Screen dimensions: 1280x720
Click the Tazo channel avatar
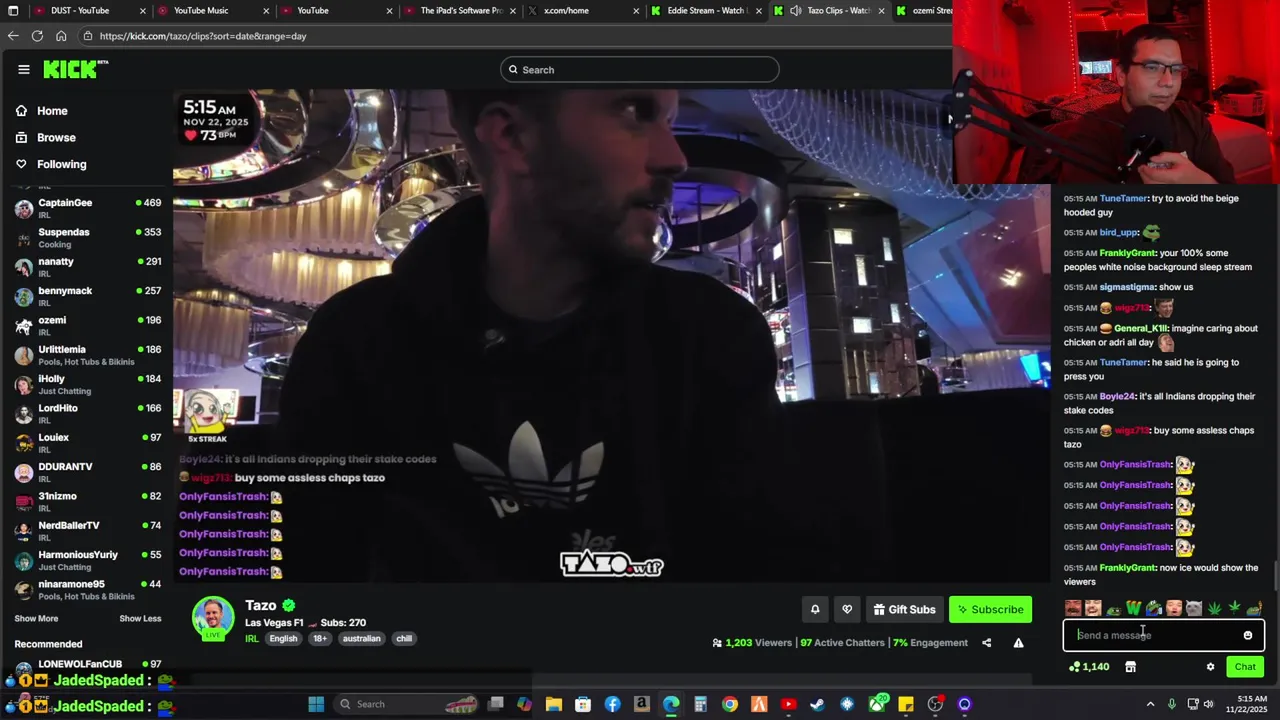(x=213, y=618)
